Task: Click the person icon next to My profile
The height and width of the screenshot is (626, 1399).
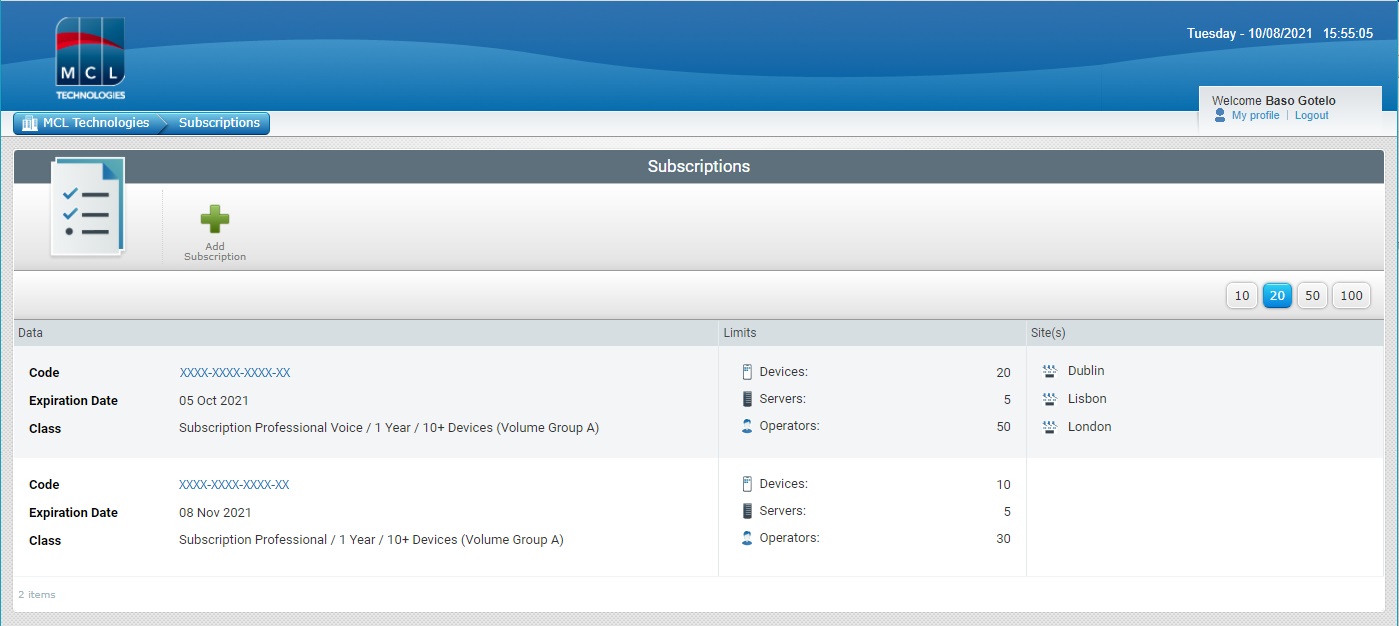Action: pyautogui.click(x=1219, y=115)
